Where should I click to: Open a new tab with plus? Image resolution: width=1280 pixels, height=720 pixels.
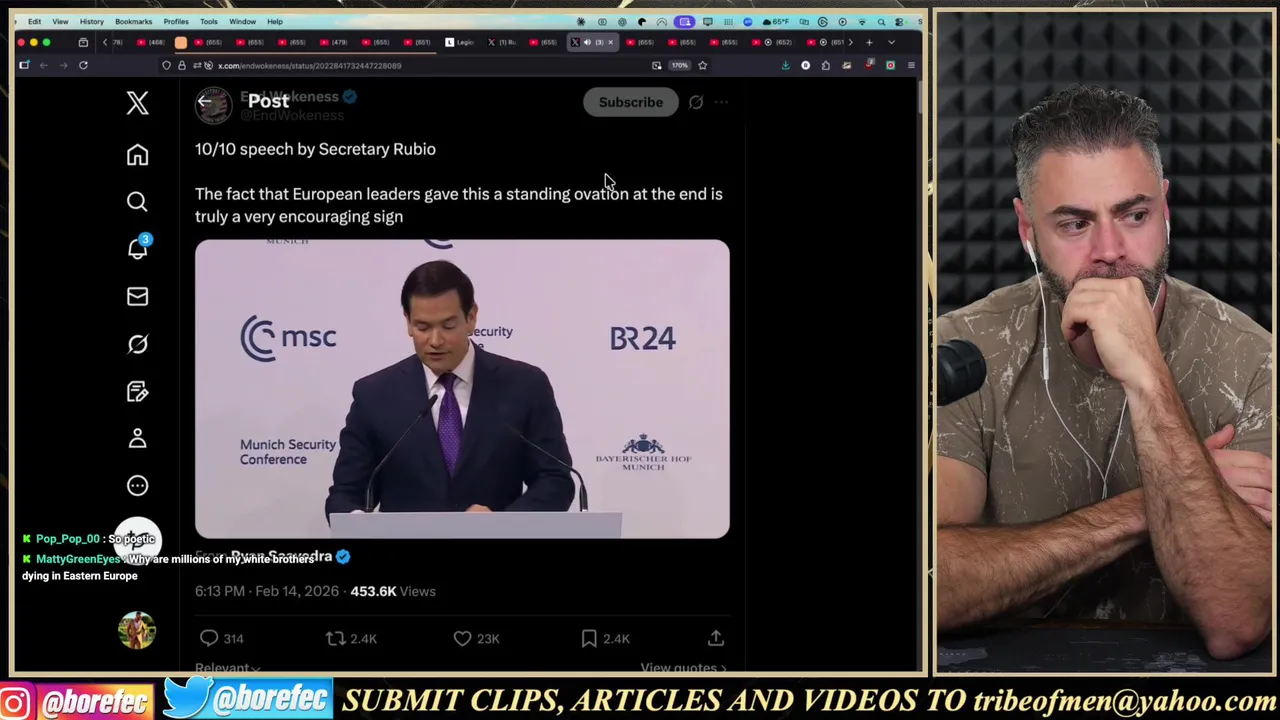tap(869, 42)
